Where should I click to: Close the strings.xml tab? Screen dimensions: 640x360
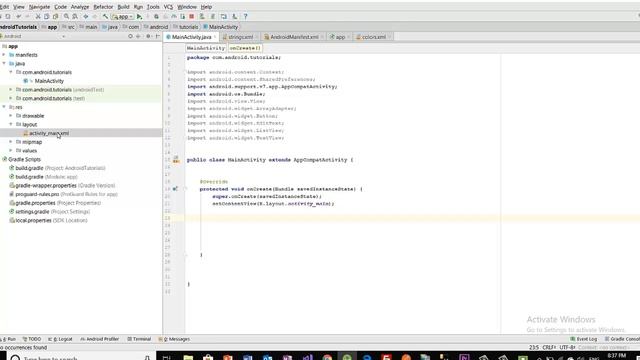[256, 37]
